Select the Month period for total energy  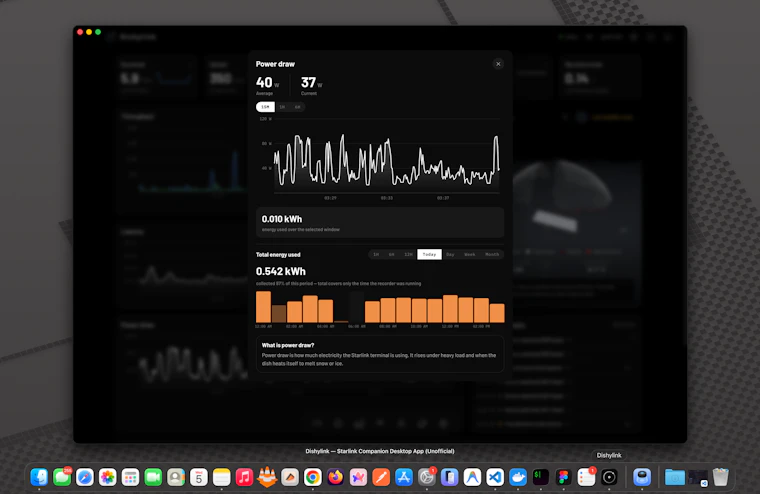click(492, 255)
